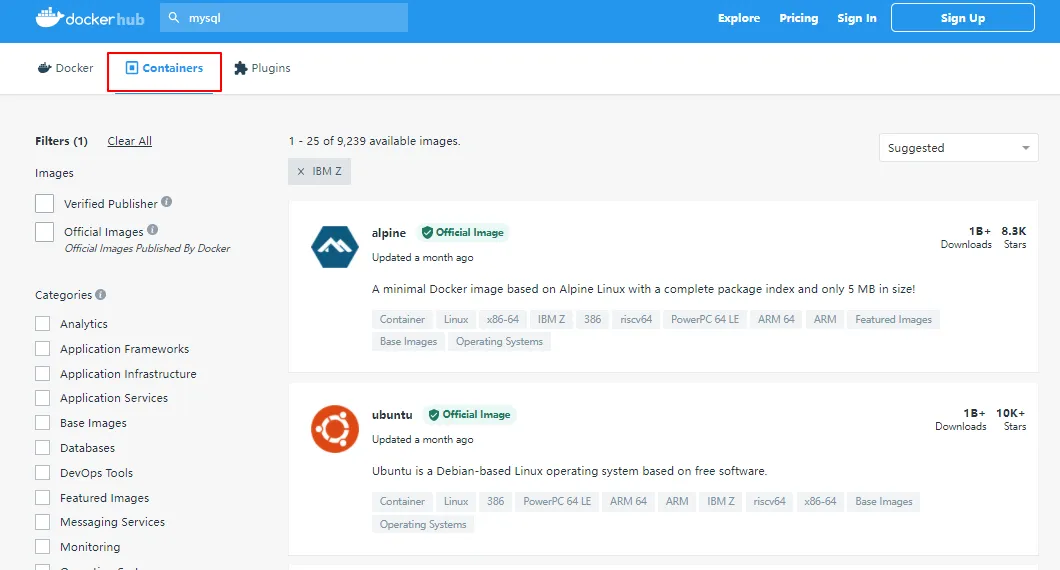1060x570 pixels.
Task: Click alpine's 1B+ Downloads count
Action: [x=966, y=237]
